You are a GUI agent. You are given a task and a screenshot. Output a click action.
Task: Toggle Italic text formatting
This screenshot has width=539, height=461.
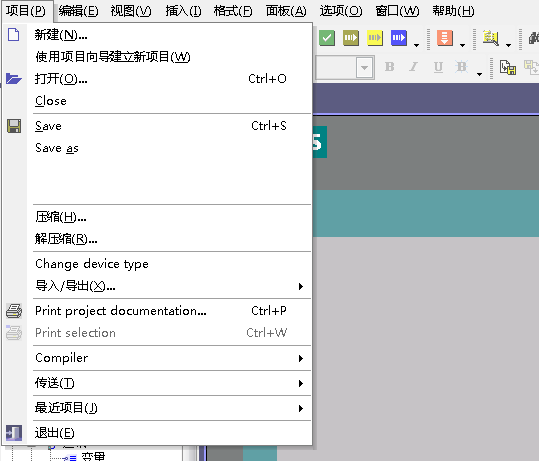tap(414, 67)
